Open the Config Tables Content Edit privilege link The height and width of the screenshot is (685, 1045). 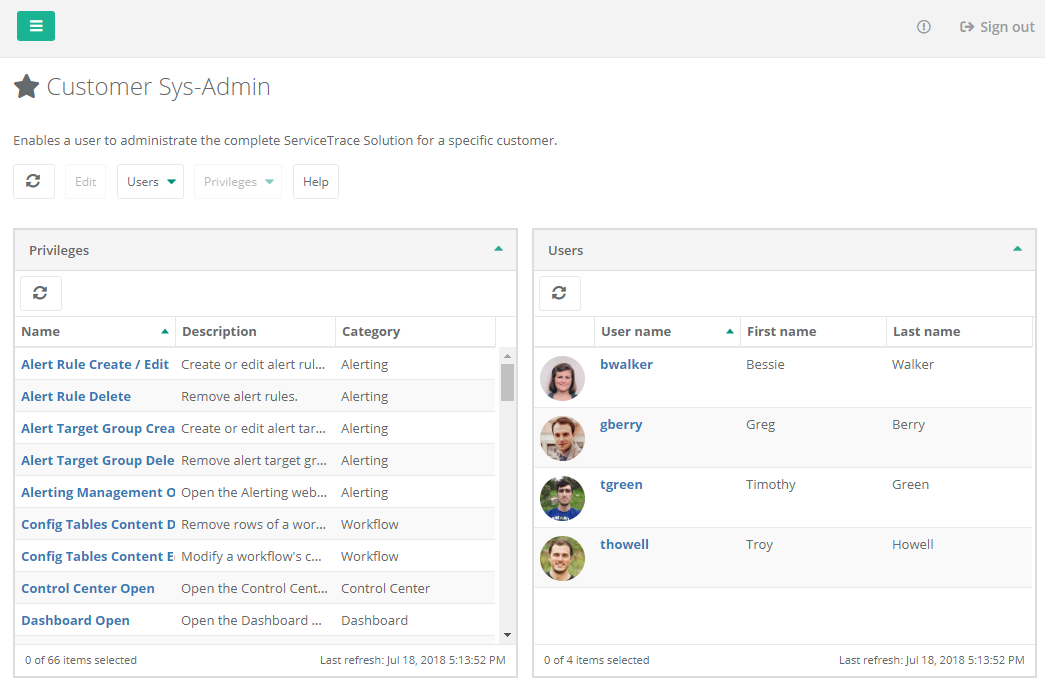[x=98, y=556]
